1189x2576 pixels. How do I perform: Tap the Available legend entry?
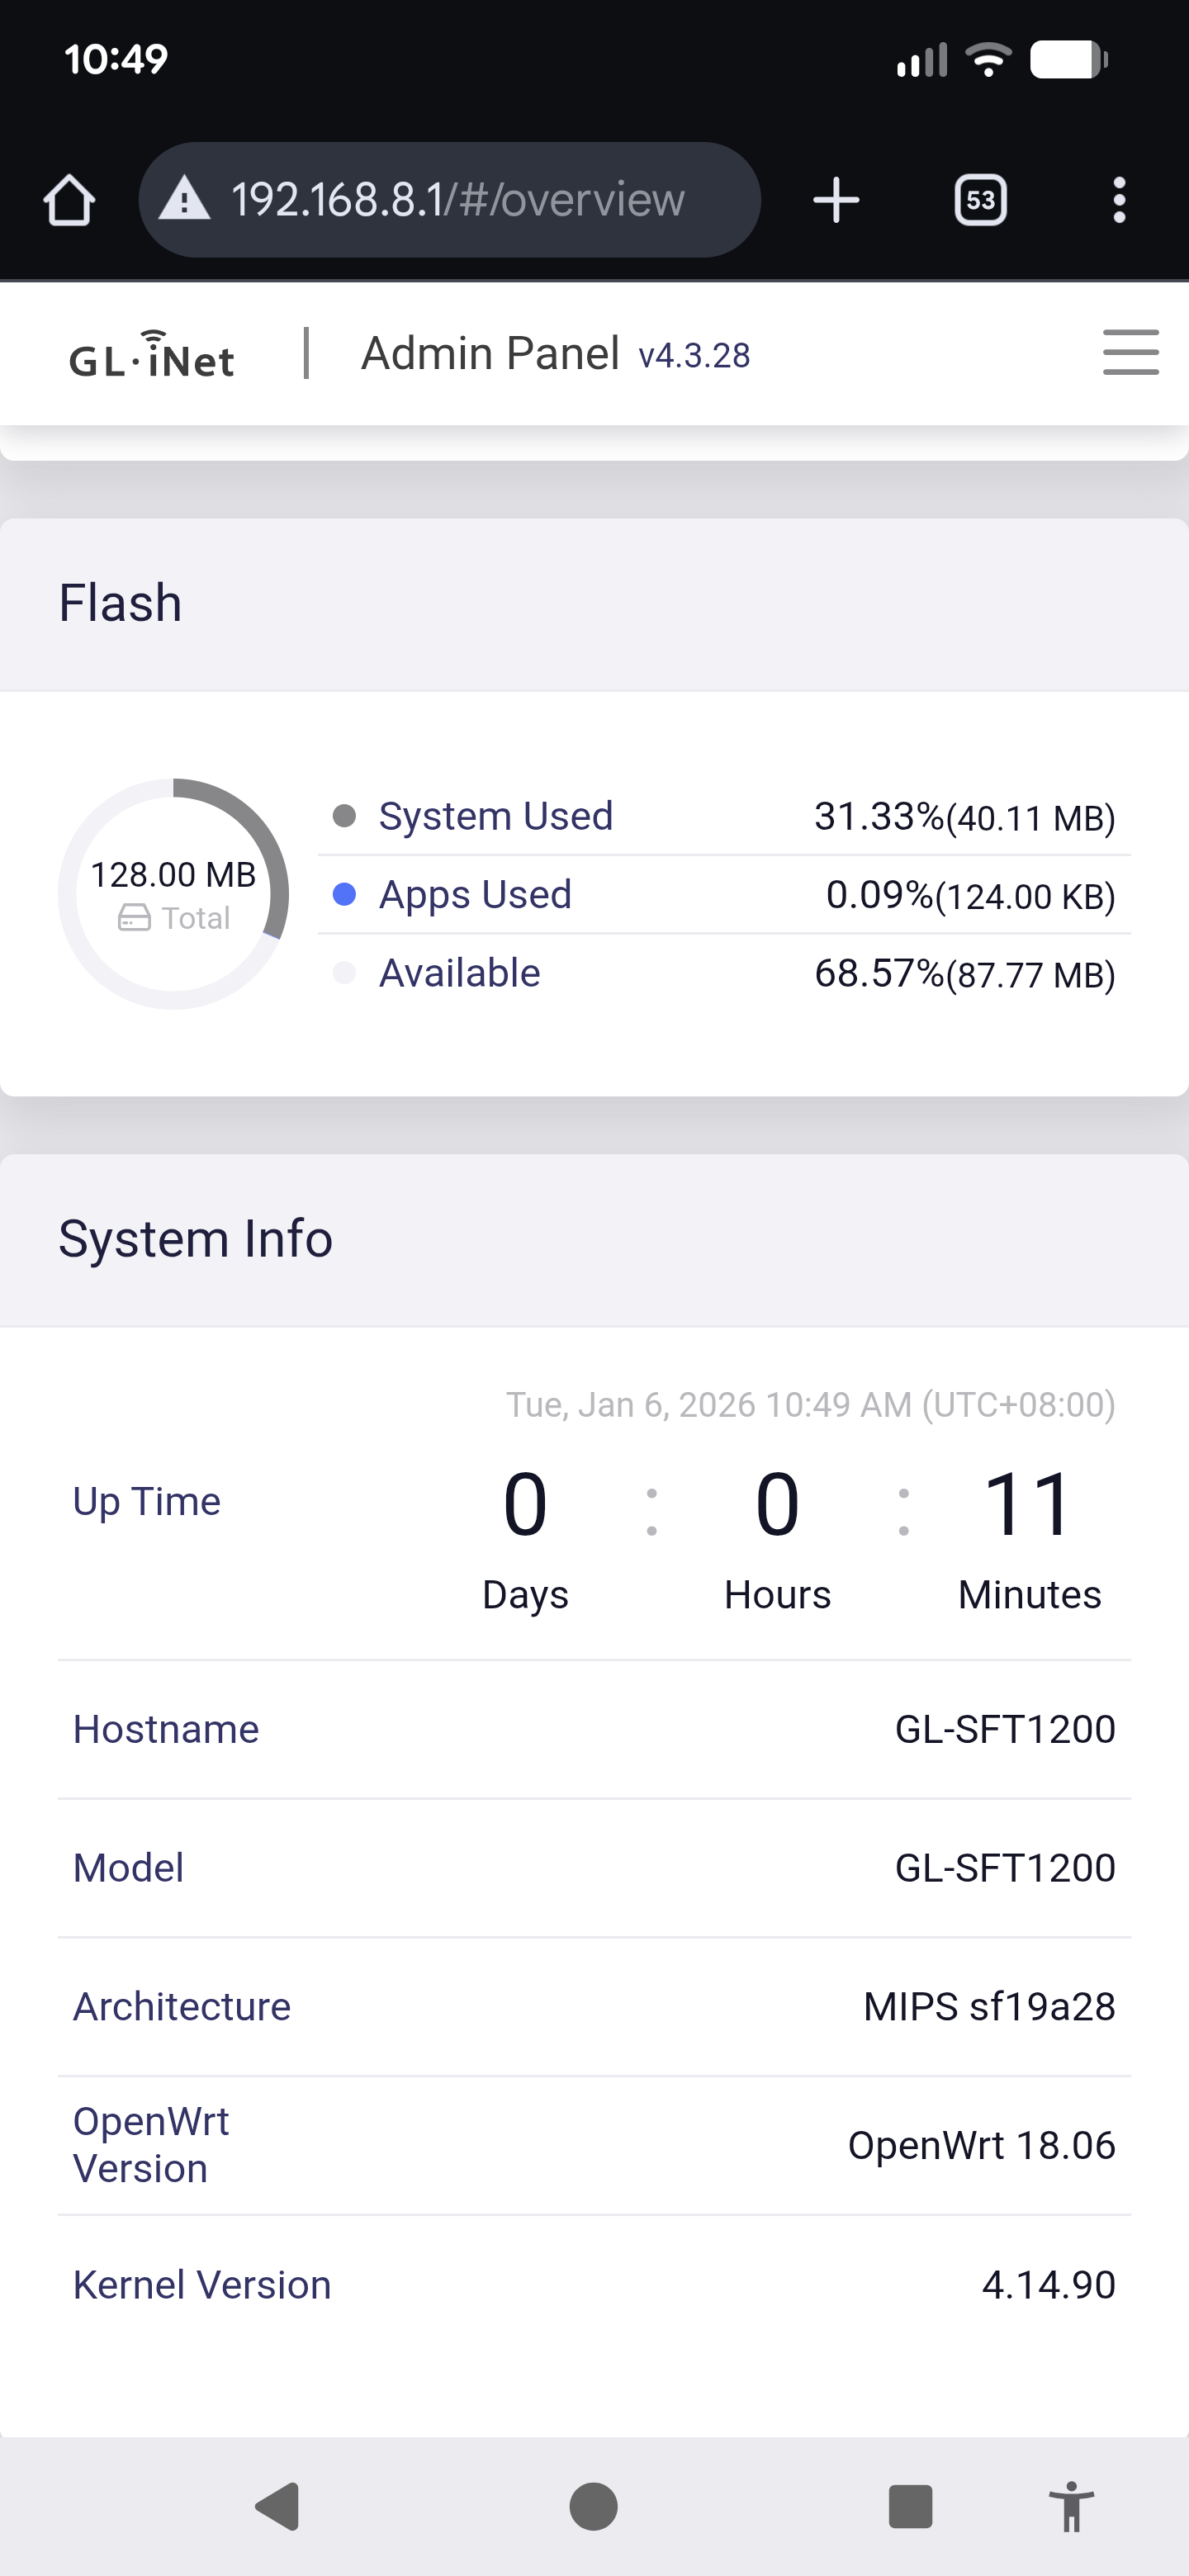[459, 973]
